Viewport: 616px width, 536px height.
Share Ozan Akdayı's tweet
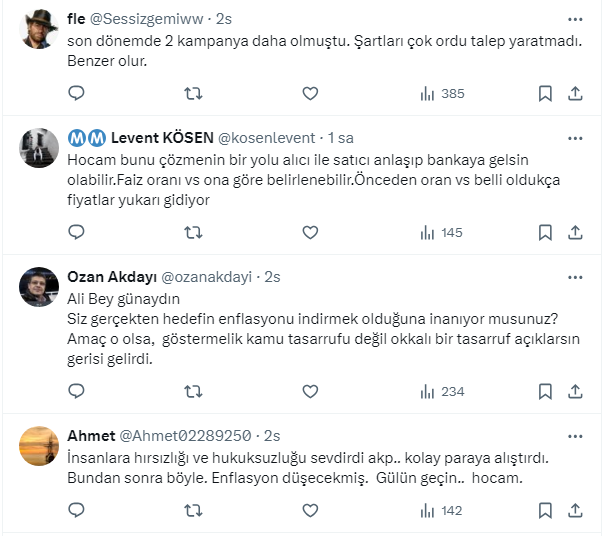(x=575, y=392)
